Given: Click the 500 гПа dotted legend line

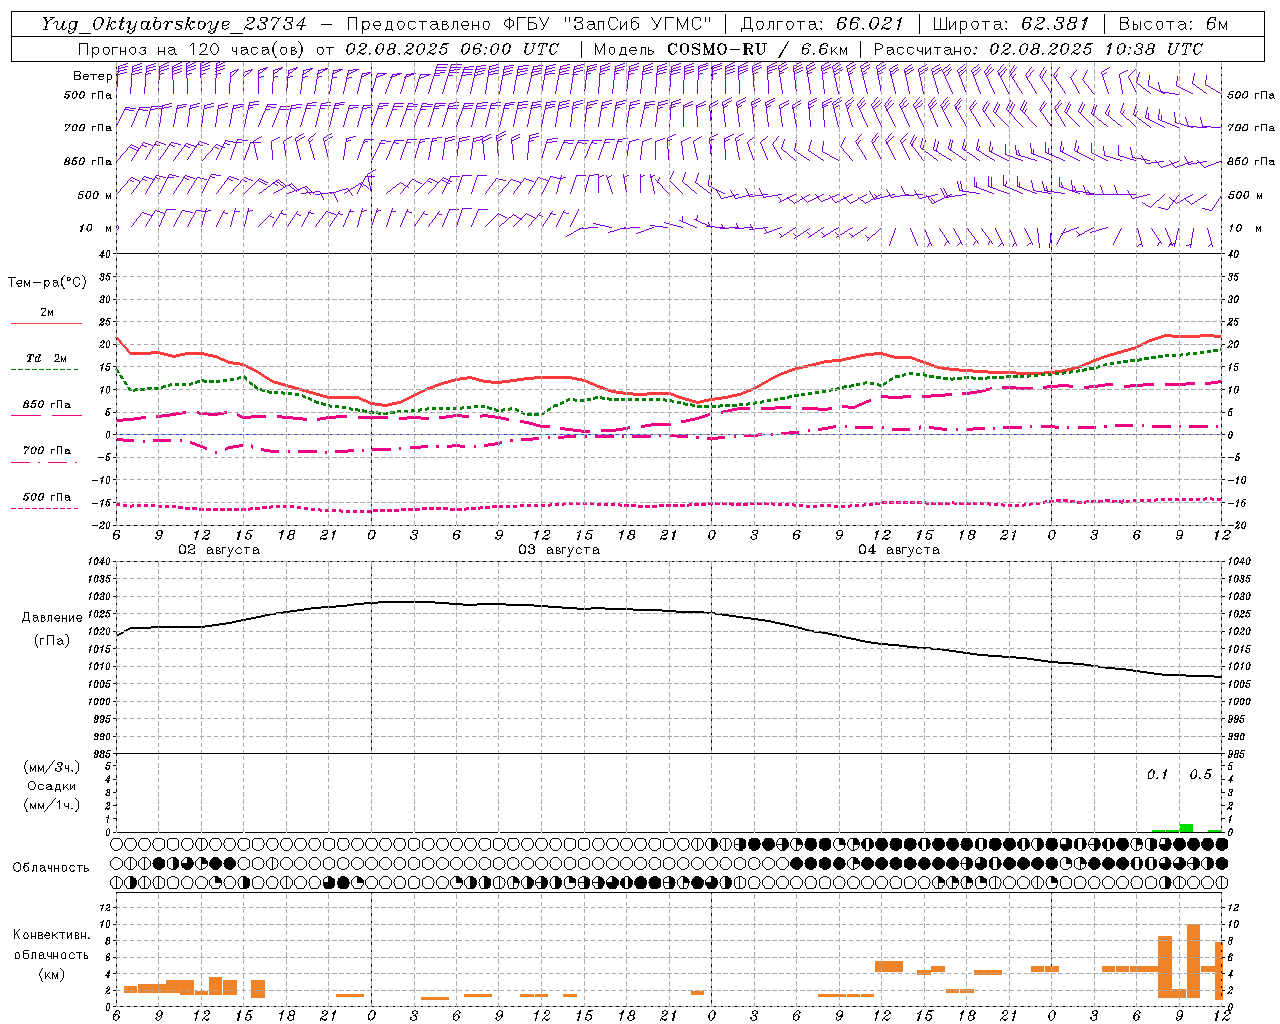Looking at the screenshot, I should point(44,508).
